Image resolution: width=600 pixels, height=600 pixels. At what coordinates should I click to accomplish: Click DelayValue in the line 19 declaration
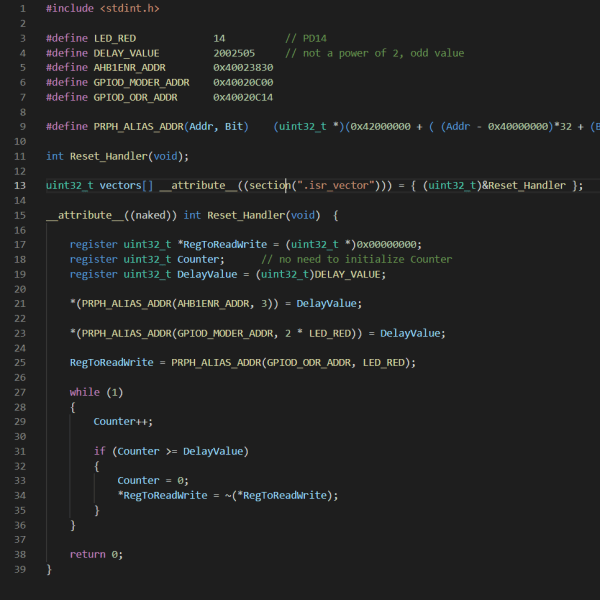click(207, 274)
